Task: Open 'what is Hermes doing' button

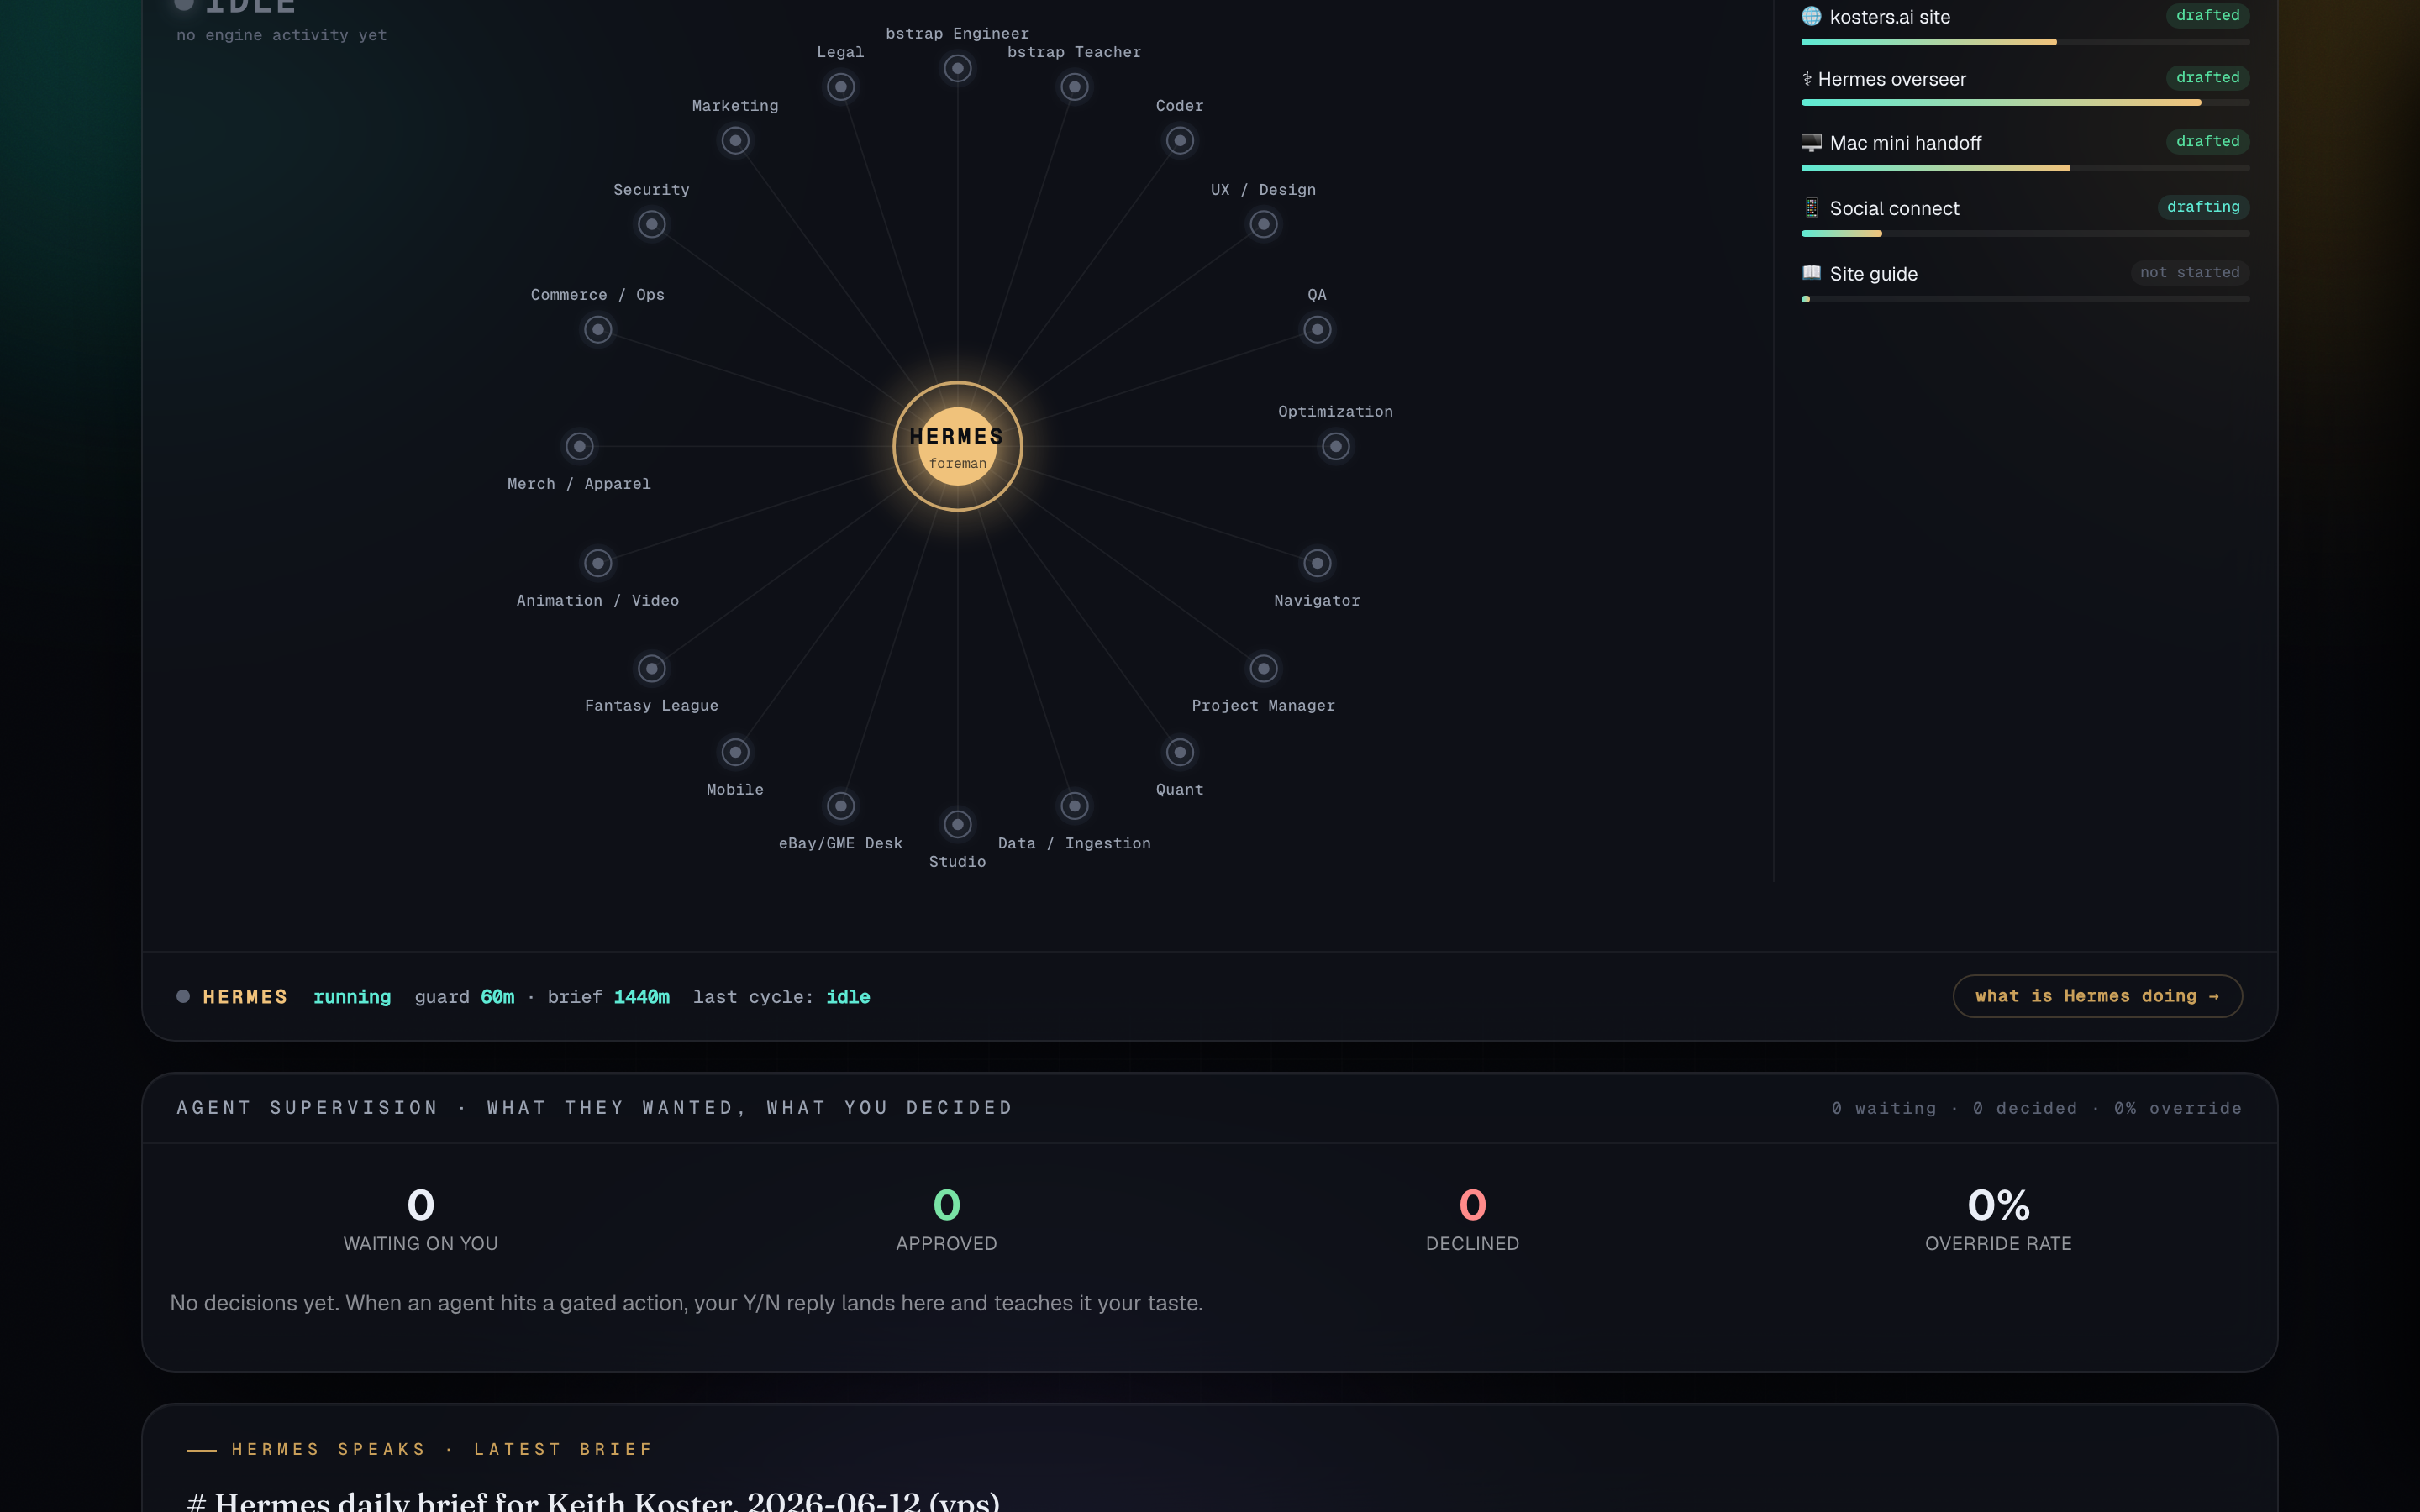Action: [x=2097, y=996]
